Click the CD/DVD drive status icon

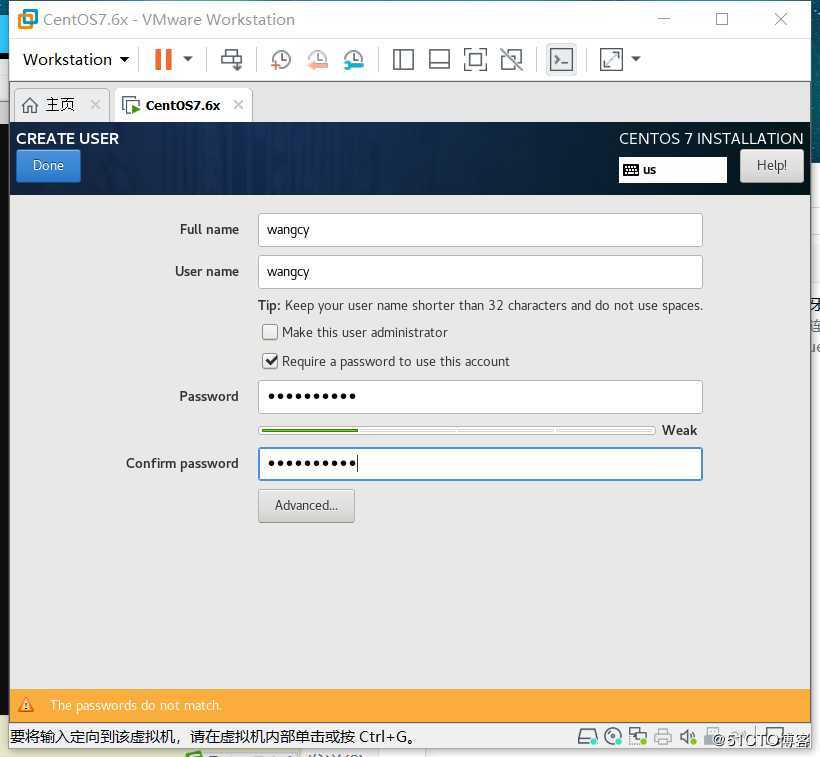pyautogui.click(x=613, y=737)
